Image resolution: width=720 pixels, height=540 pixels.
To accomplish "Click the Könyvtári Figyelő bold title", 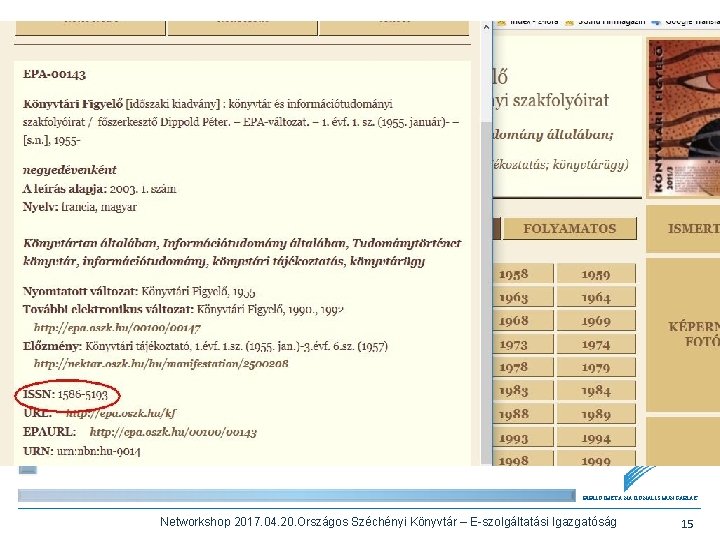I will click(x=73, y=104).
